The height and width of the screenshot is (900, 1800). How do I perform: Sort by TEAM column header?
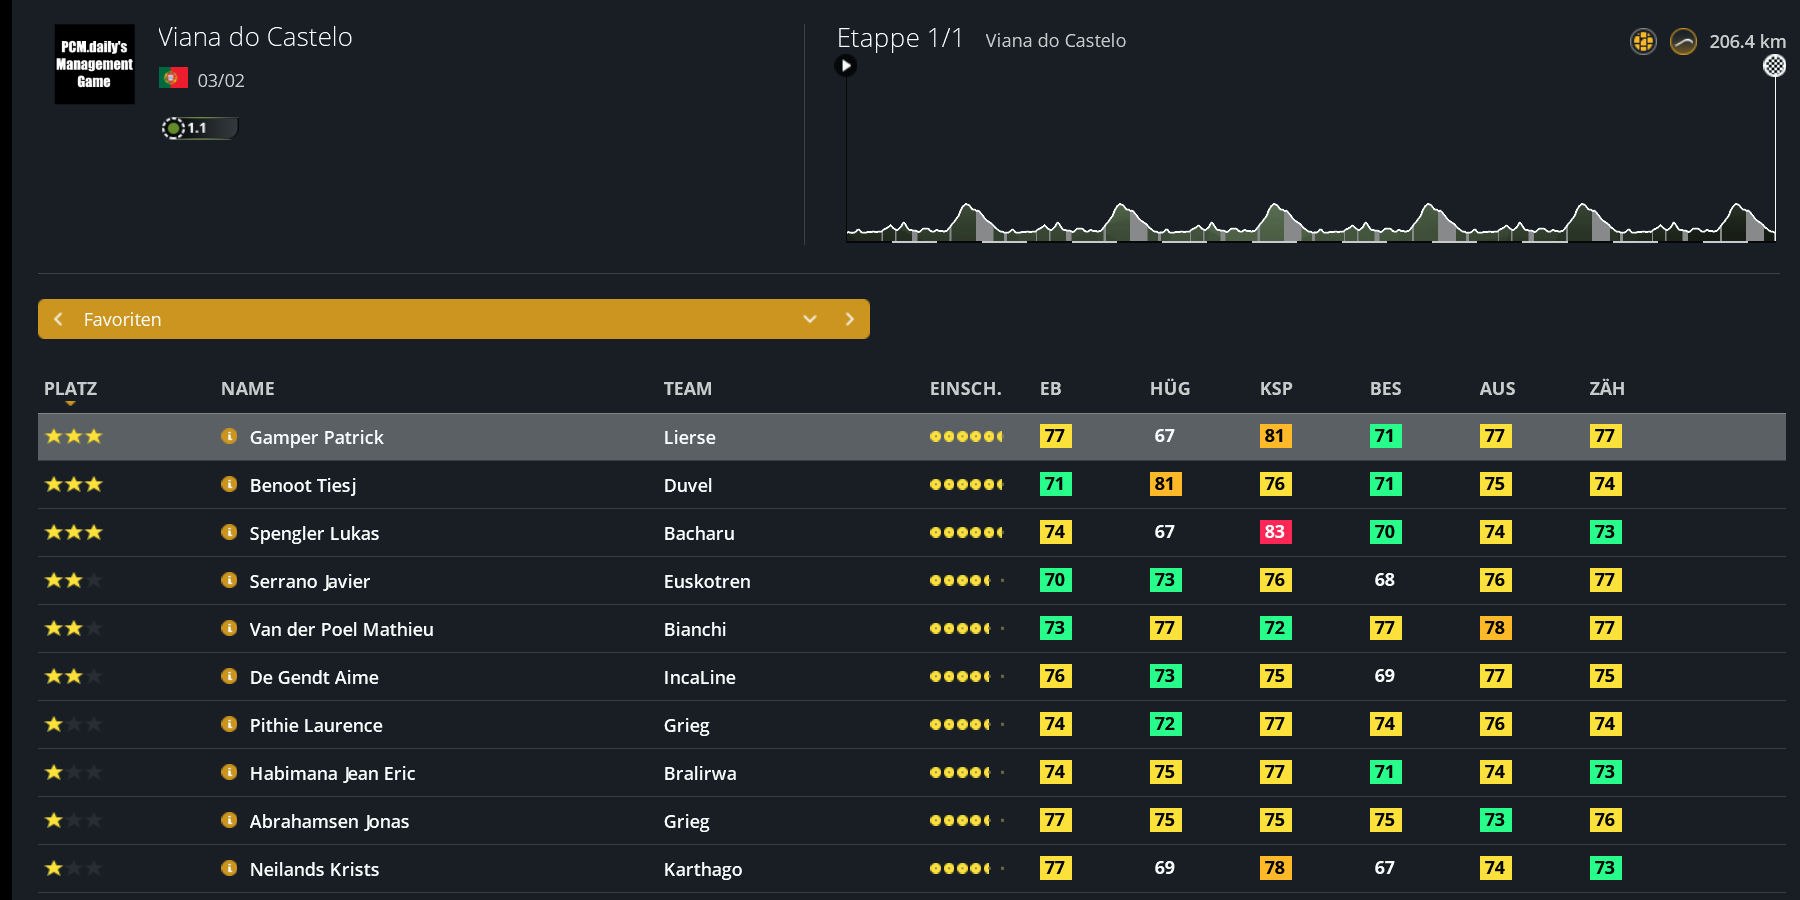point(688,389)
